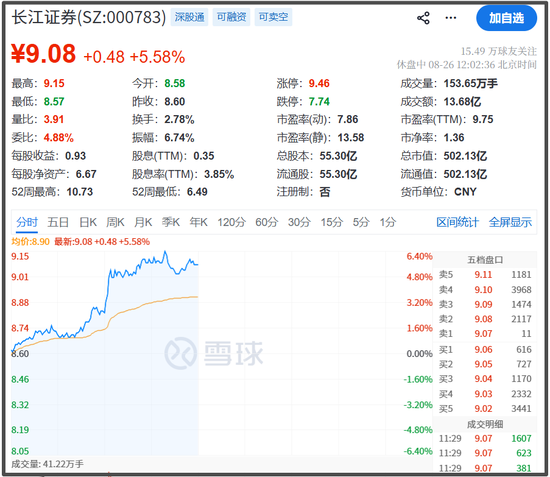
Task: Switch to the 五日 chart tab
Action: pyautogui.click(x=58, y=222)
